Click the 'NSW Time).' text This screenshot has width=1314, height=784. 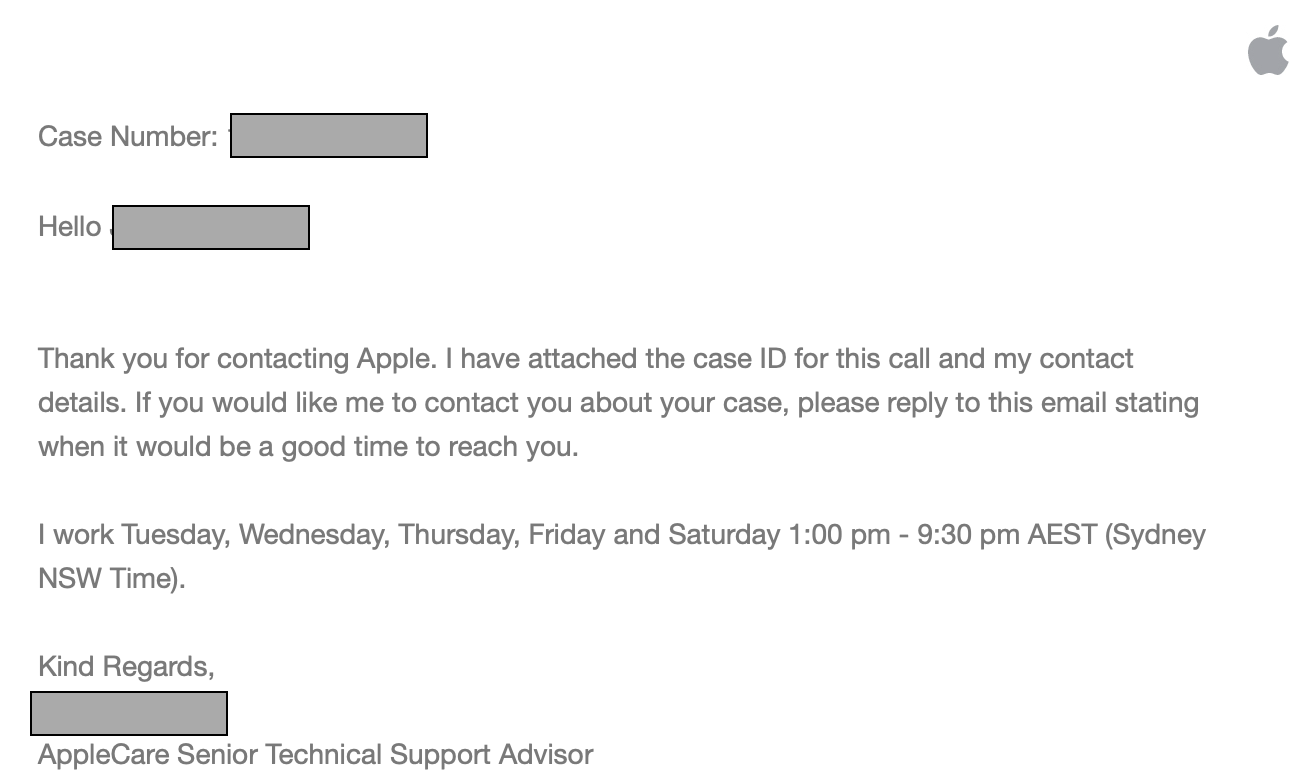click(x=112, y=578)
